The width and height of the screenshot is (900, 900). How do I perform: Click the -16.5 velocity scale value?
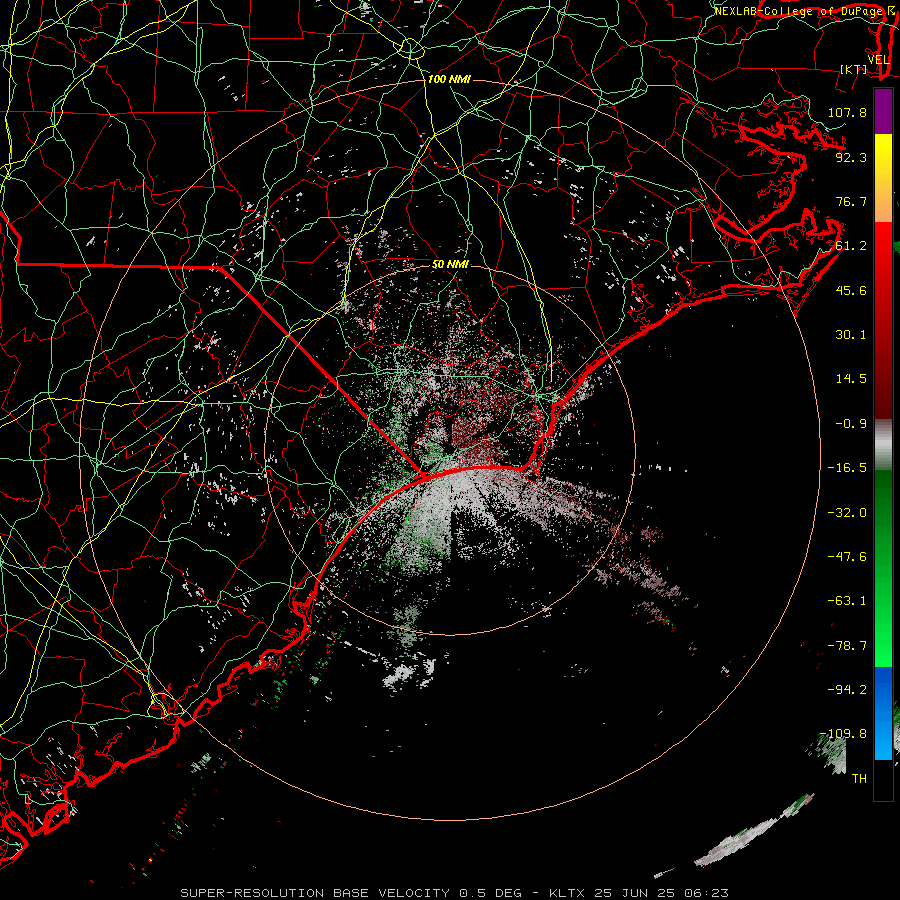(847, 468)
